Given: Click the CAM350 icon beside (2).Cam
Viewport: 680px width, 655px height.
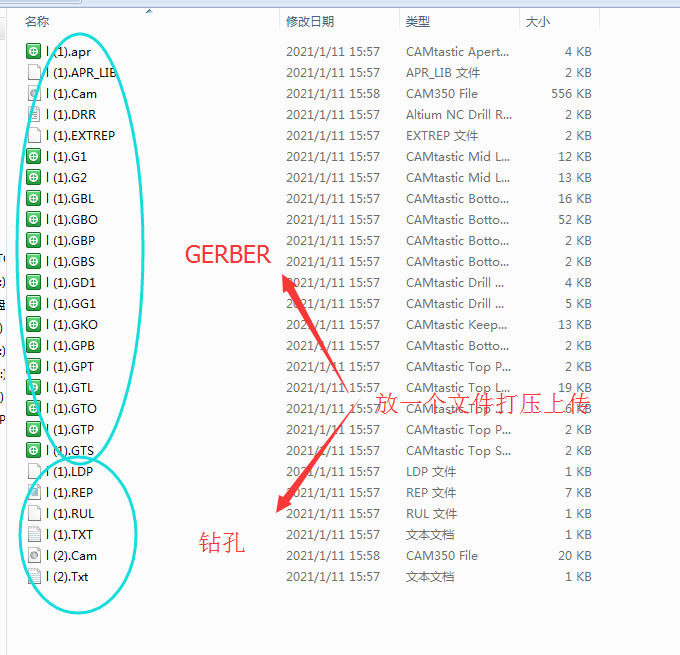Looking at the screenshot, I should click(x=33, y=556).
